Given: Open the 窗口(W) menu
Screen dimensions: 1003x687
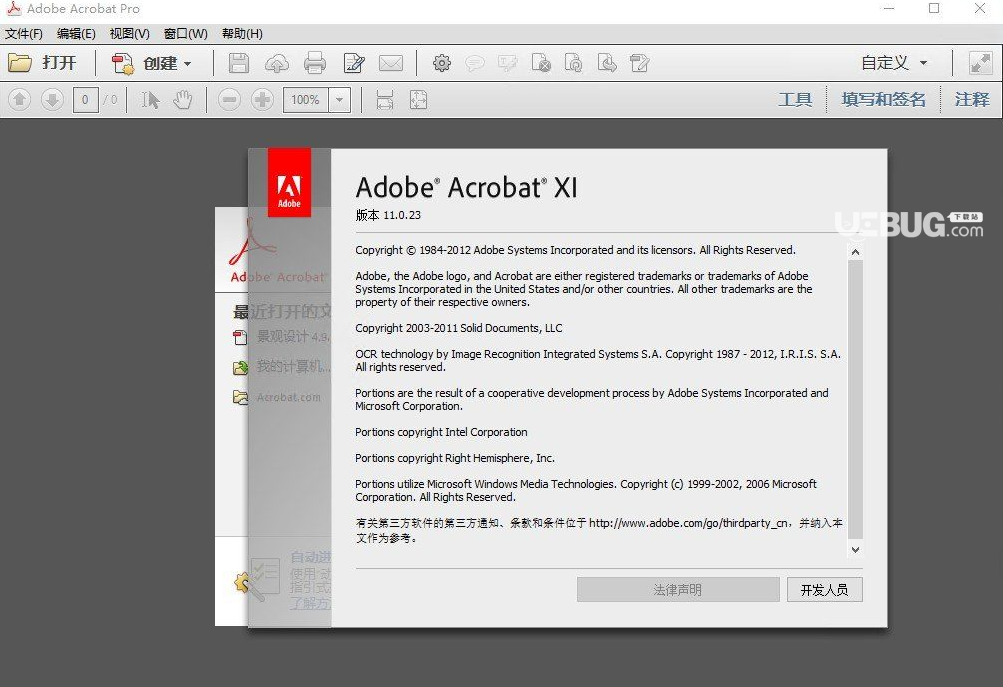Looking at the screenshot, I should 186,34.
